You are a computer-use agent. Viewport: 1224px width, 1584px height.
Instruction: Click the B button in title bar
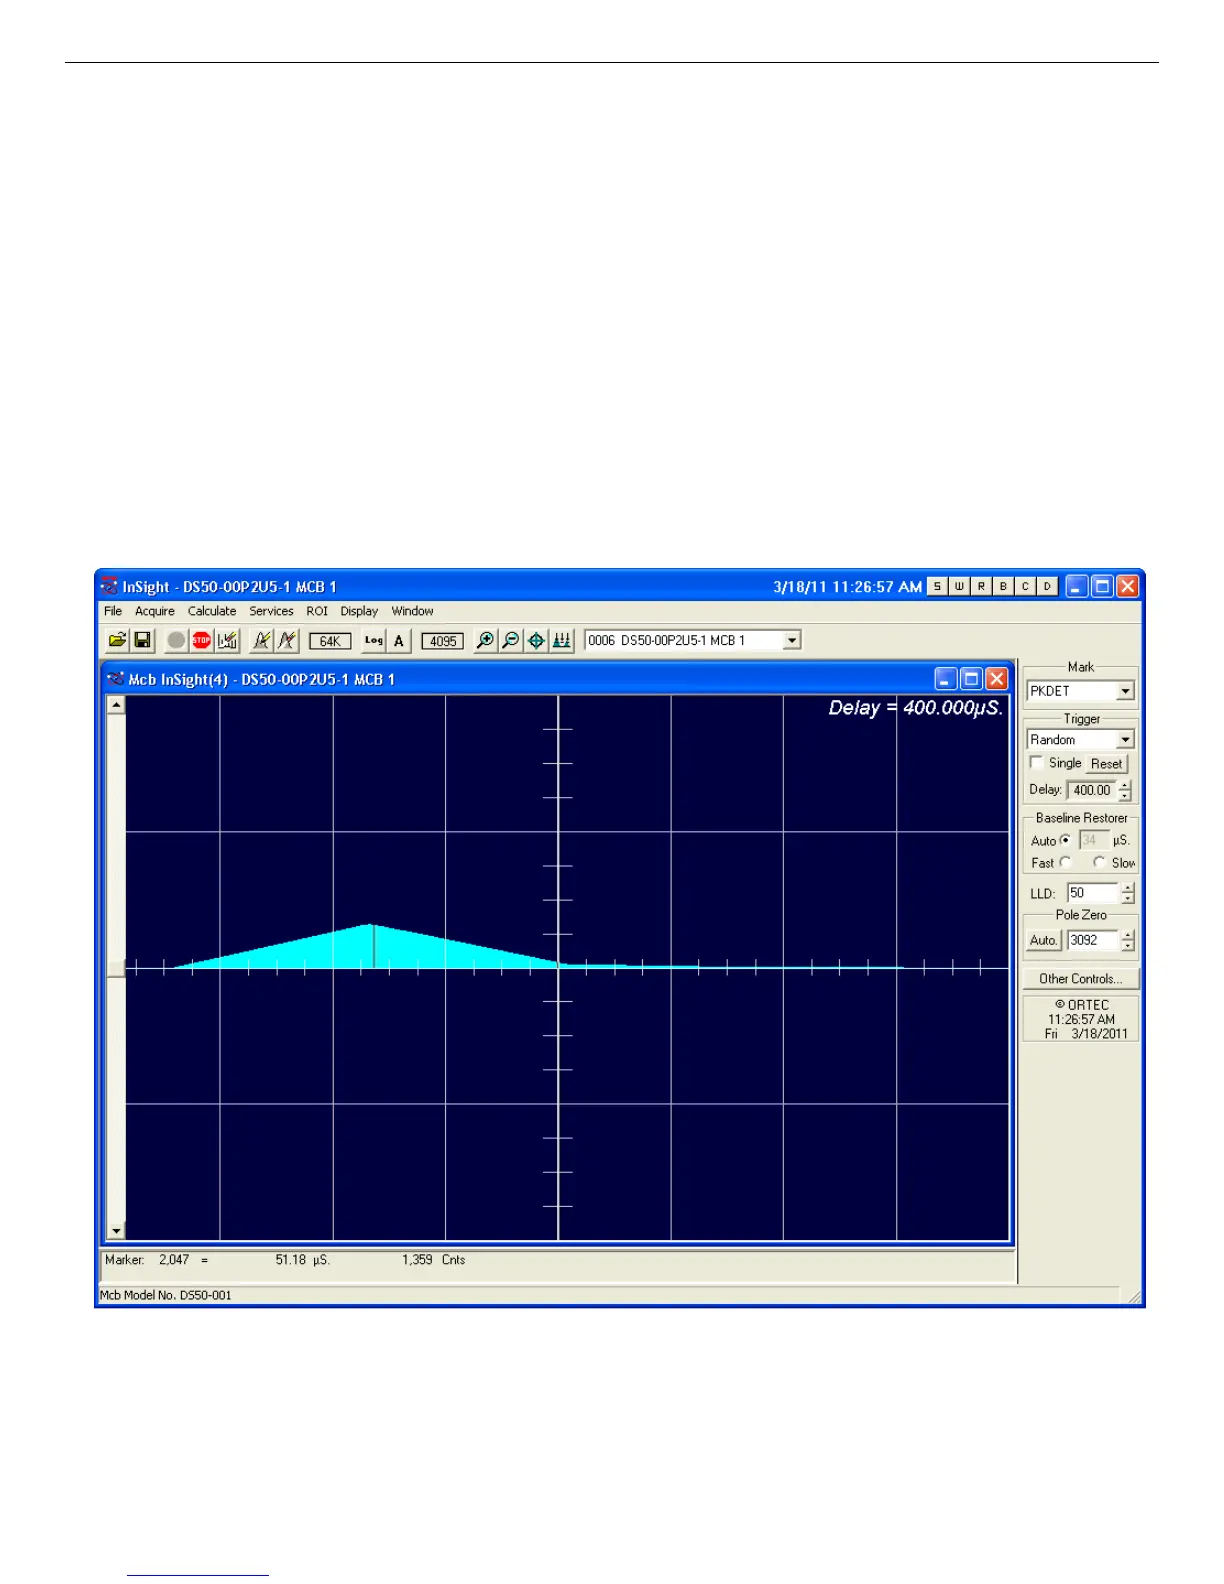point(1003,586)
